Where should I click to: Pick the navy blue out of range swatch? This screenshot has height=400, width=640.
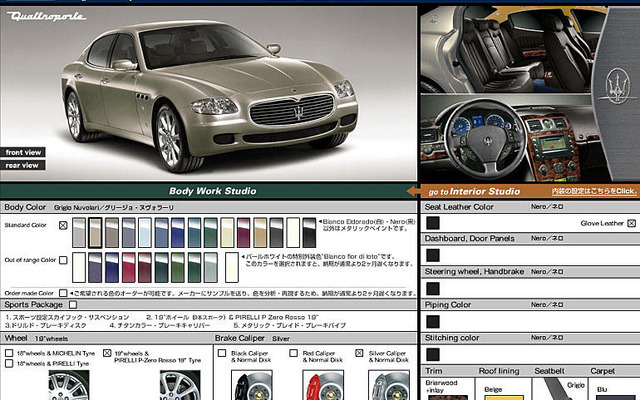pos(112,267)
